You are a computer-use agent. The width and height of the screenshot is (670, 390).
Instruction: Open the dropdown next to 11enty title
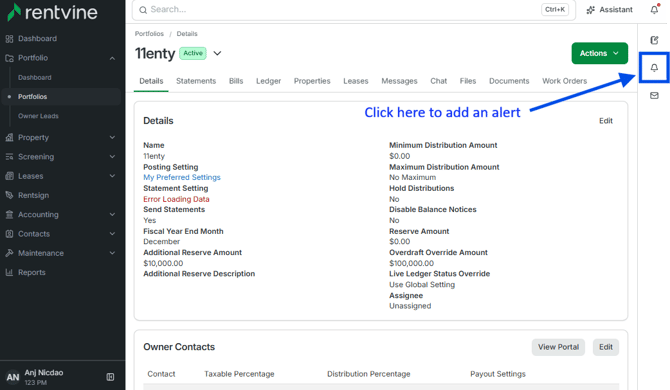pos(217,53)
